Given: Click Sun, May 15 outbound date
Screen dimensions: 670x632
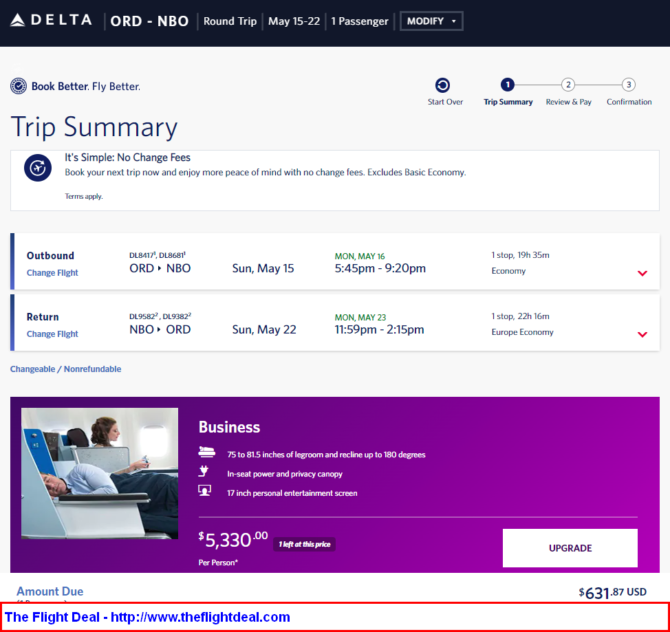Looking at the screenshot, I should click(x=263, y=268).
